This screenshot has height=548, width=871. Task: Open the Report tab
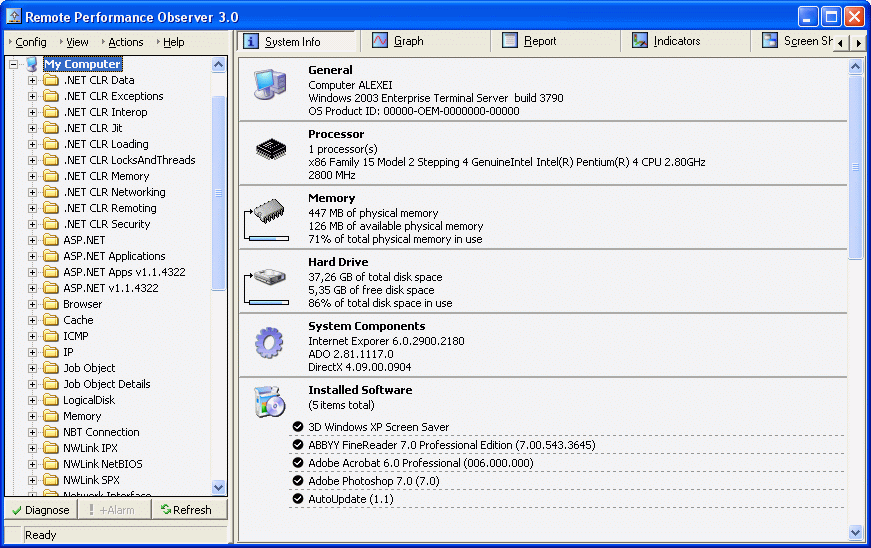tap(555, 41)
